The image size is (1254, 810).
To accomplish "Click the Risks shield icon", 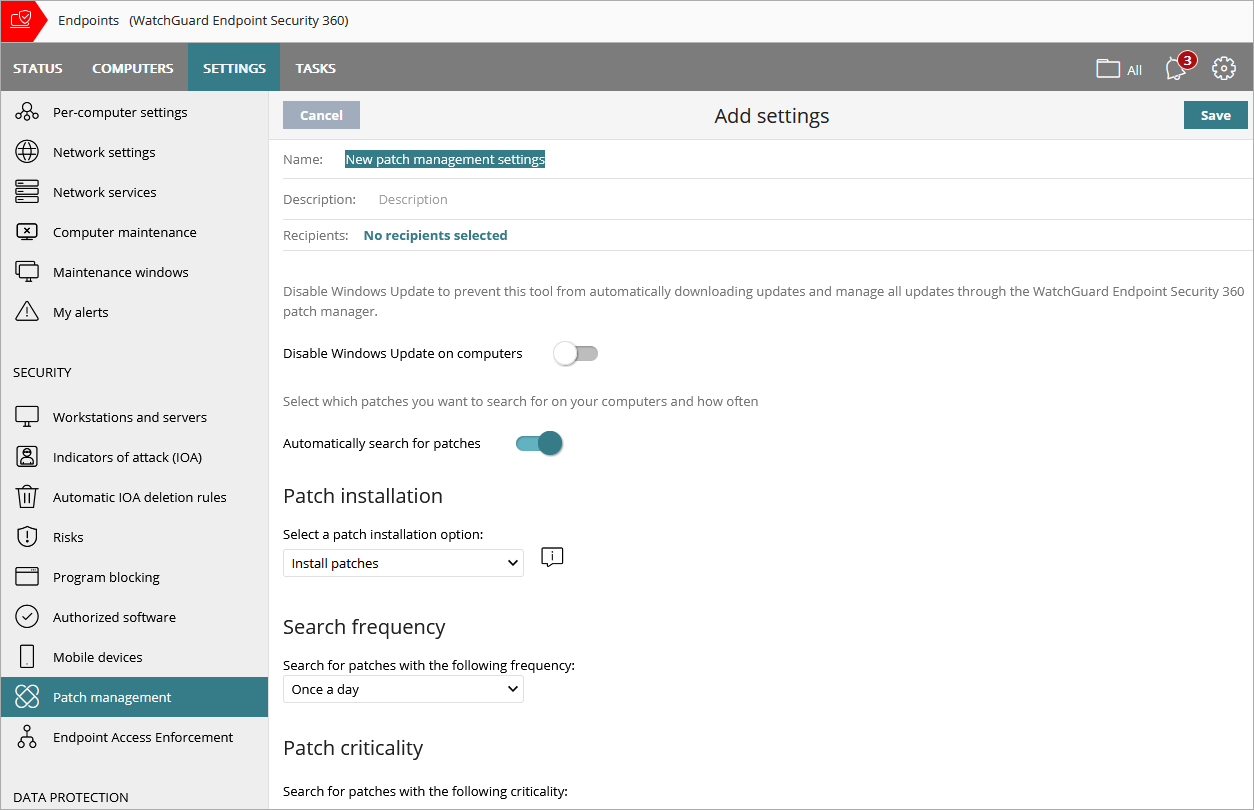I will [x=27, y=537].
